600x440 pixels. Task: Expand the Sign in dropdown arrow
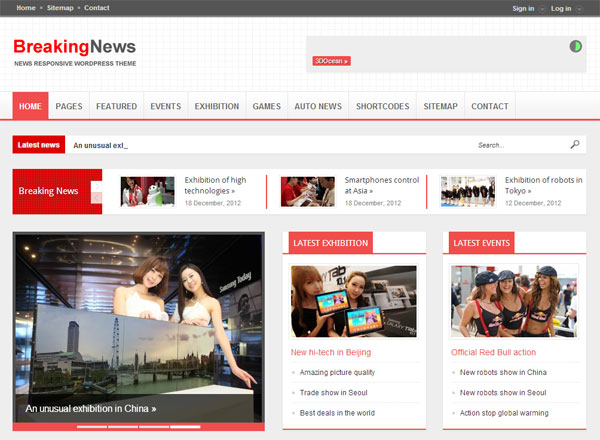542,8
